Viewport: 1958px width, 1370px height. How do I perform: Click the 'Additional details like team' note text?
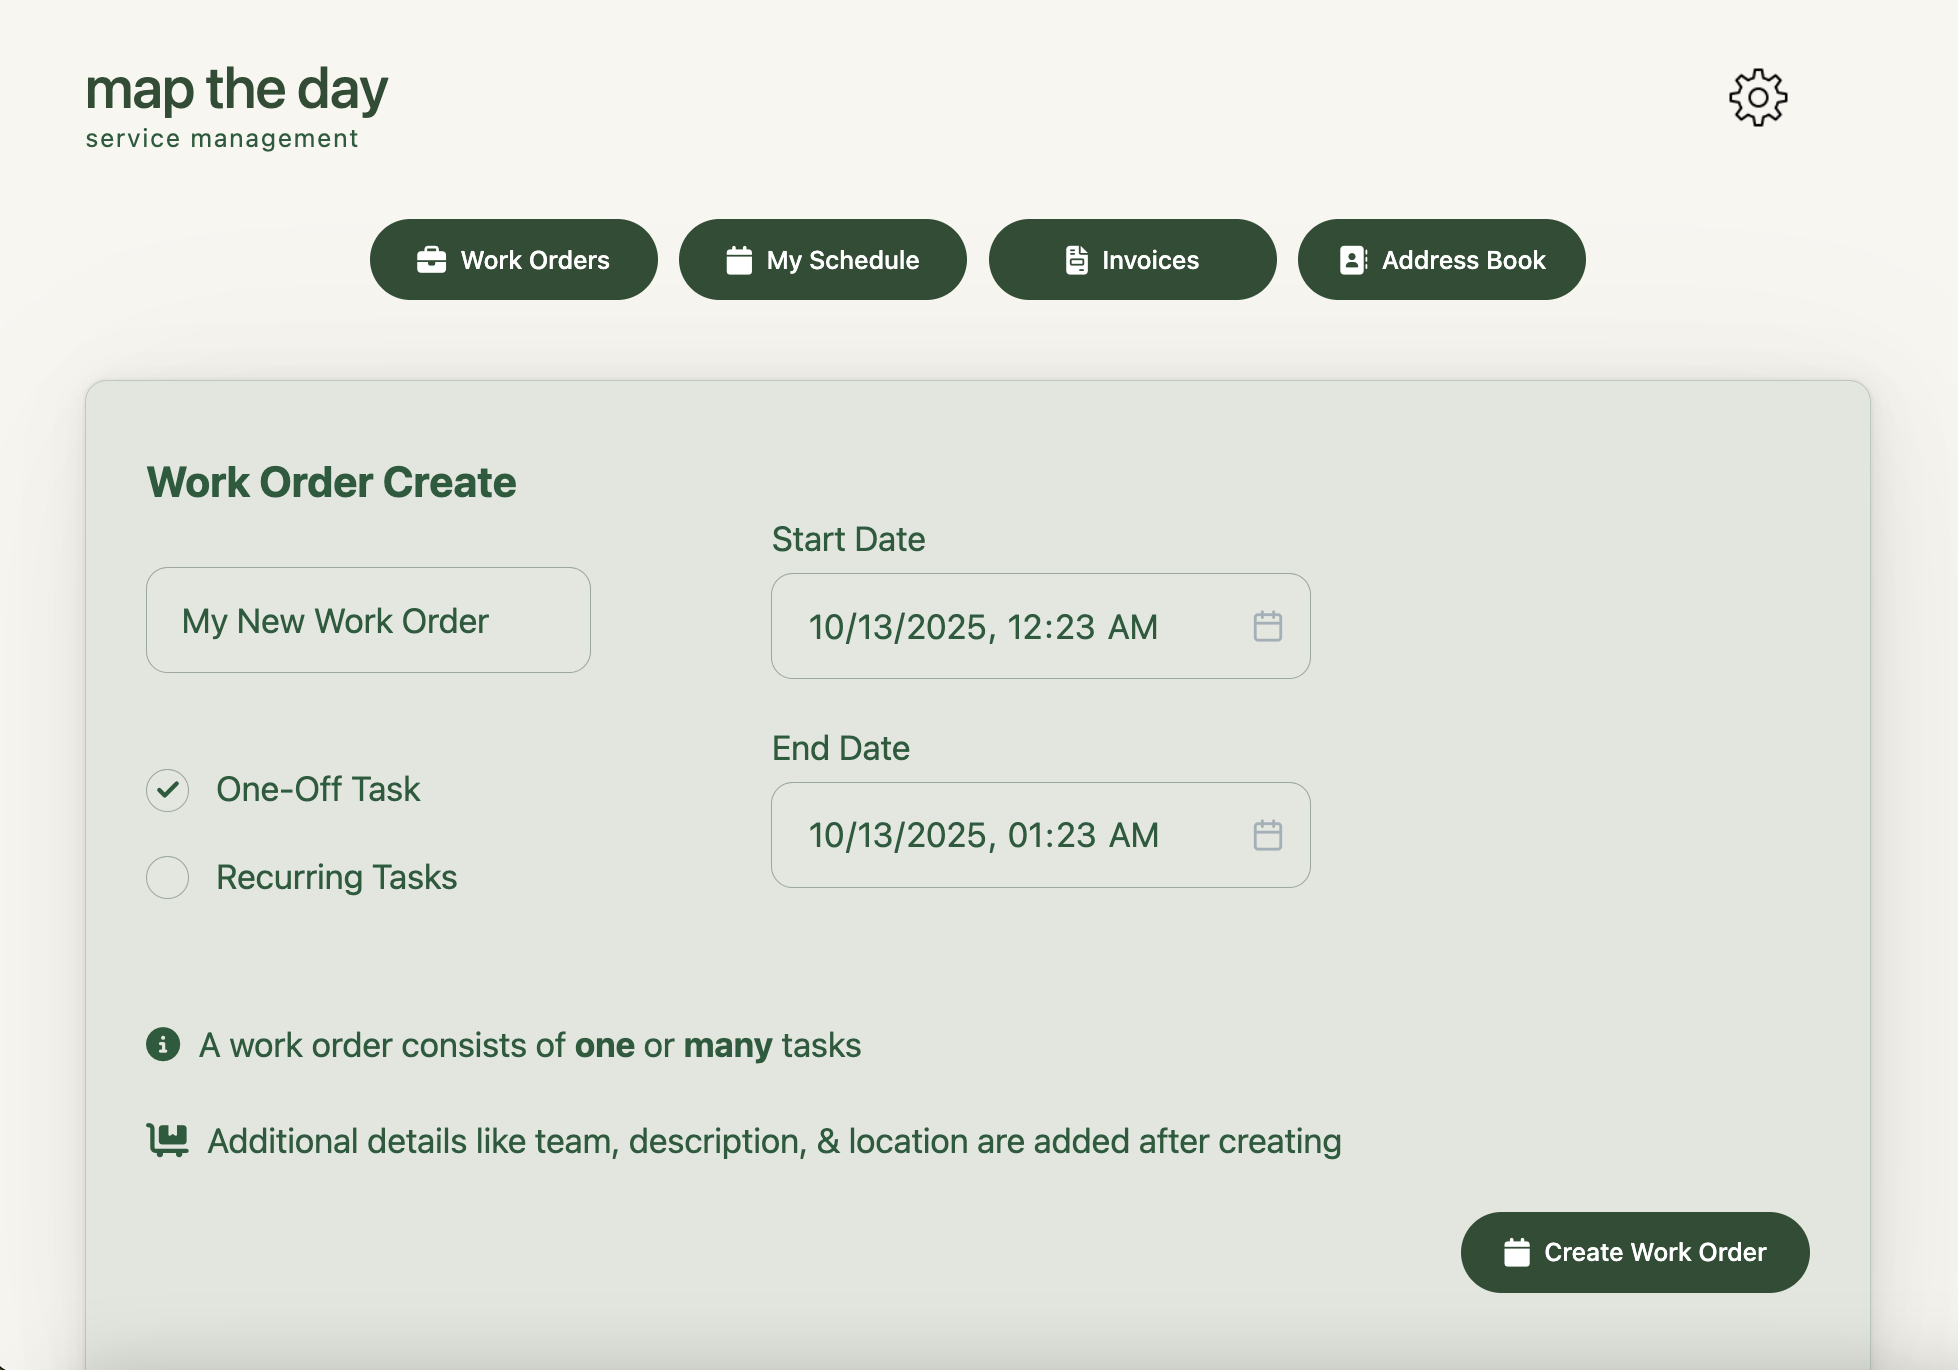pyautogui.click(x=774, y=1141)
